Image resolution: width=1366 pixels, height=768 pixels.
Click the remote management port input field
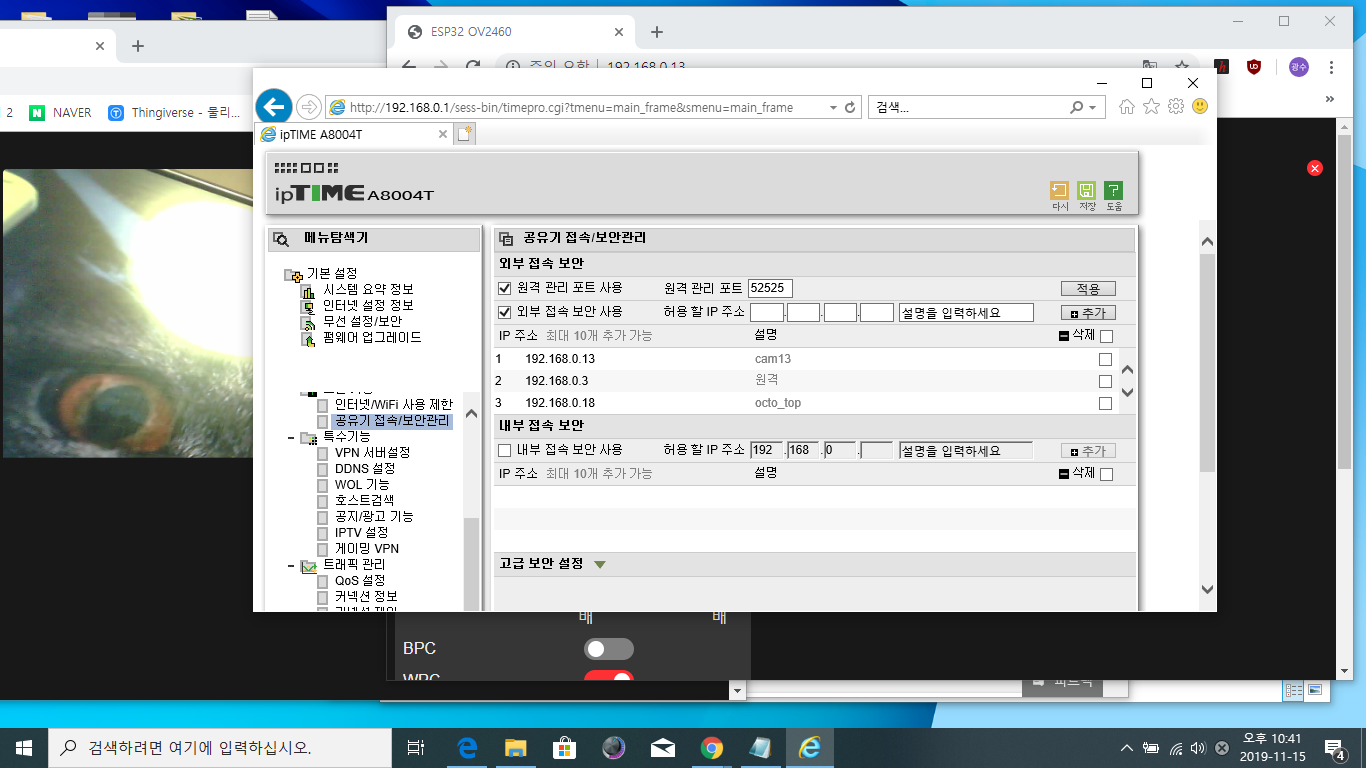770,288
